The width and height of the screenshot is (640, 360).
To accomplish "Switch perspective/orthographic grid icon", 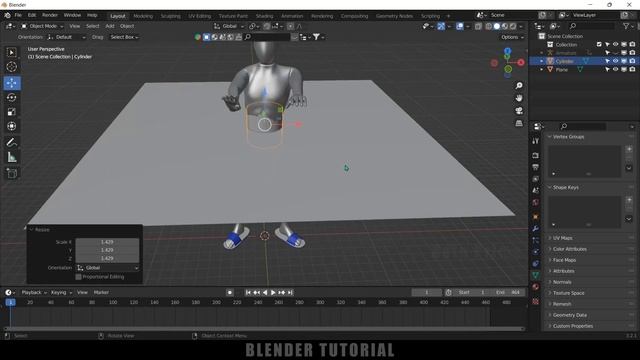I will [519, 123].
